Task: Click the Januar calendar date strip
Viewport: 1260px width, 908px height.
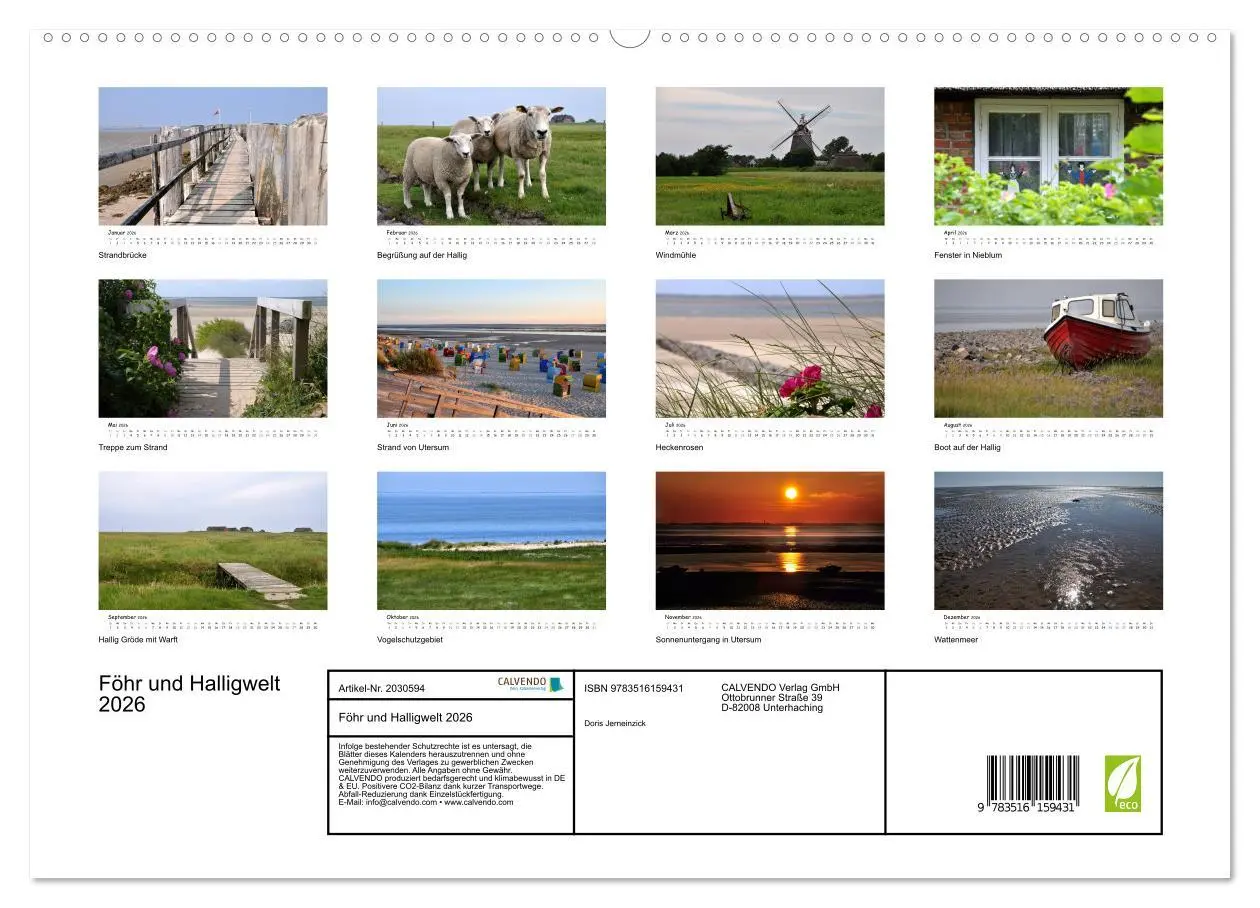Action: coord(213,240)
